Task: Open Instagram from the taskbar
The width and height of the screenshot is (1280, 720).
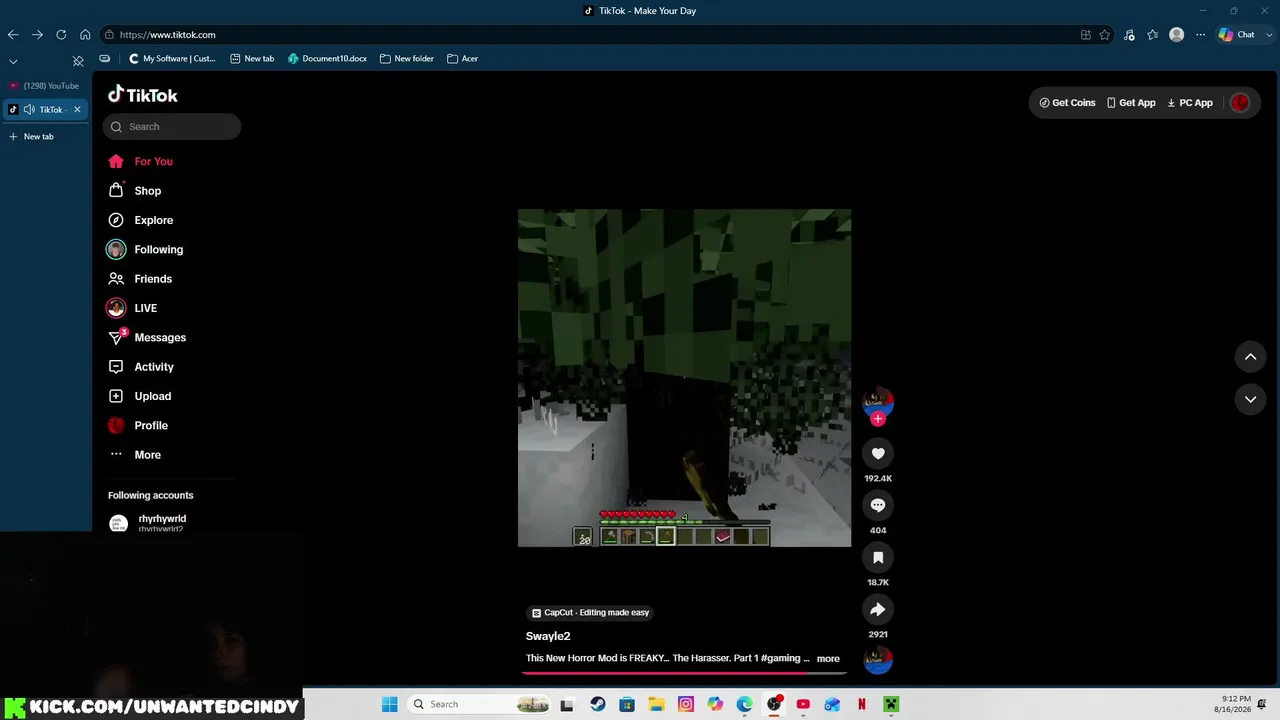Action: click(x=686, y=704)
